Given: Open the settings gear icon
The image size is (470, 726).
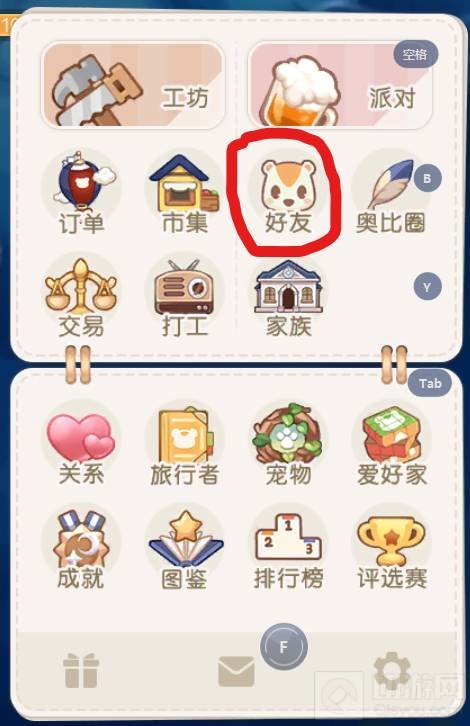Looking at the screenshot, I should point(392,671).
